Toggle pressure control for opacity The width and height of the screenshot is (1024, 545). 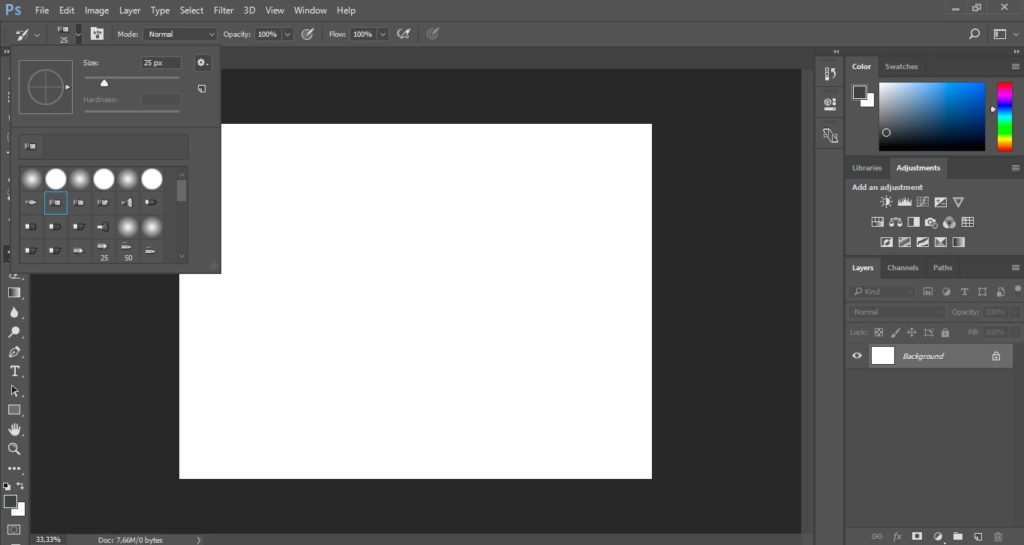click(308, 34)
